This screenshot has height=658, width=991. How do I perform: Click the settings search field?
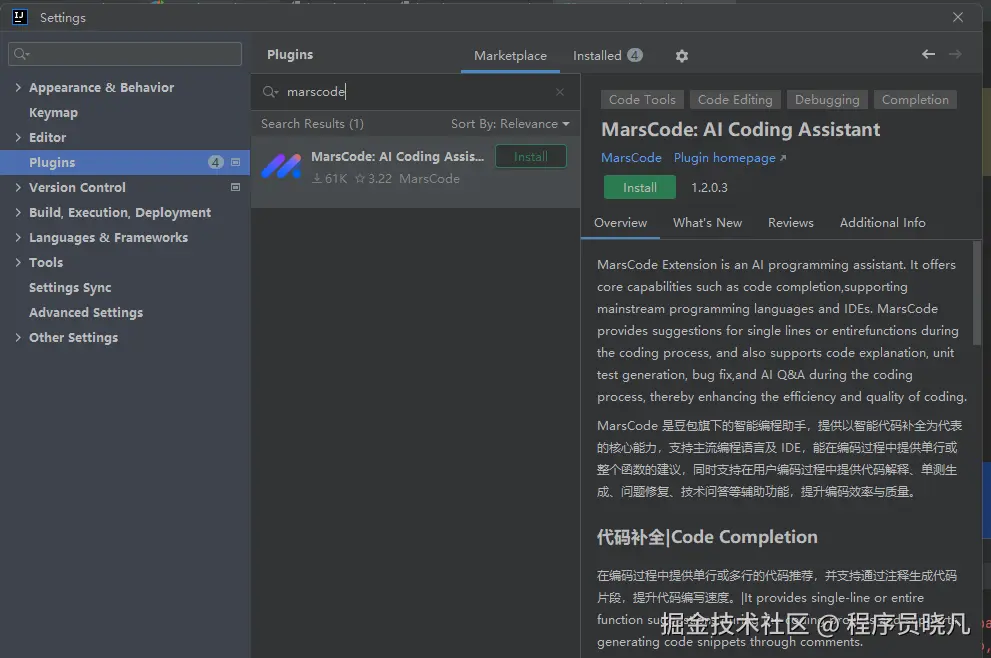pyautogui.click(x=125, y=54)
